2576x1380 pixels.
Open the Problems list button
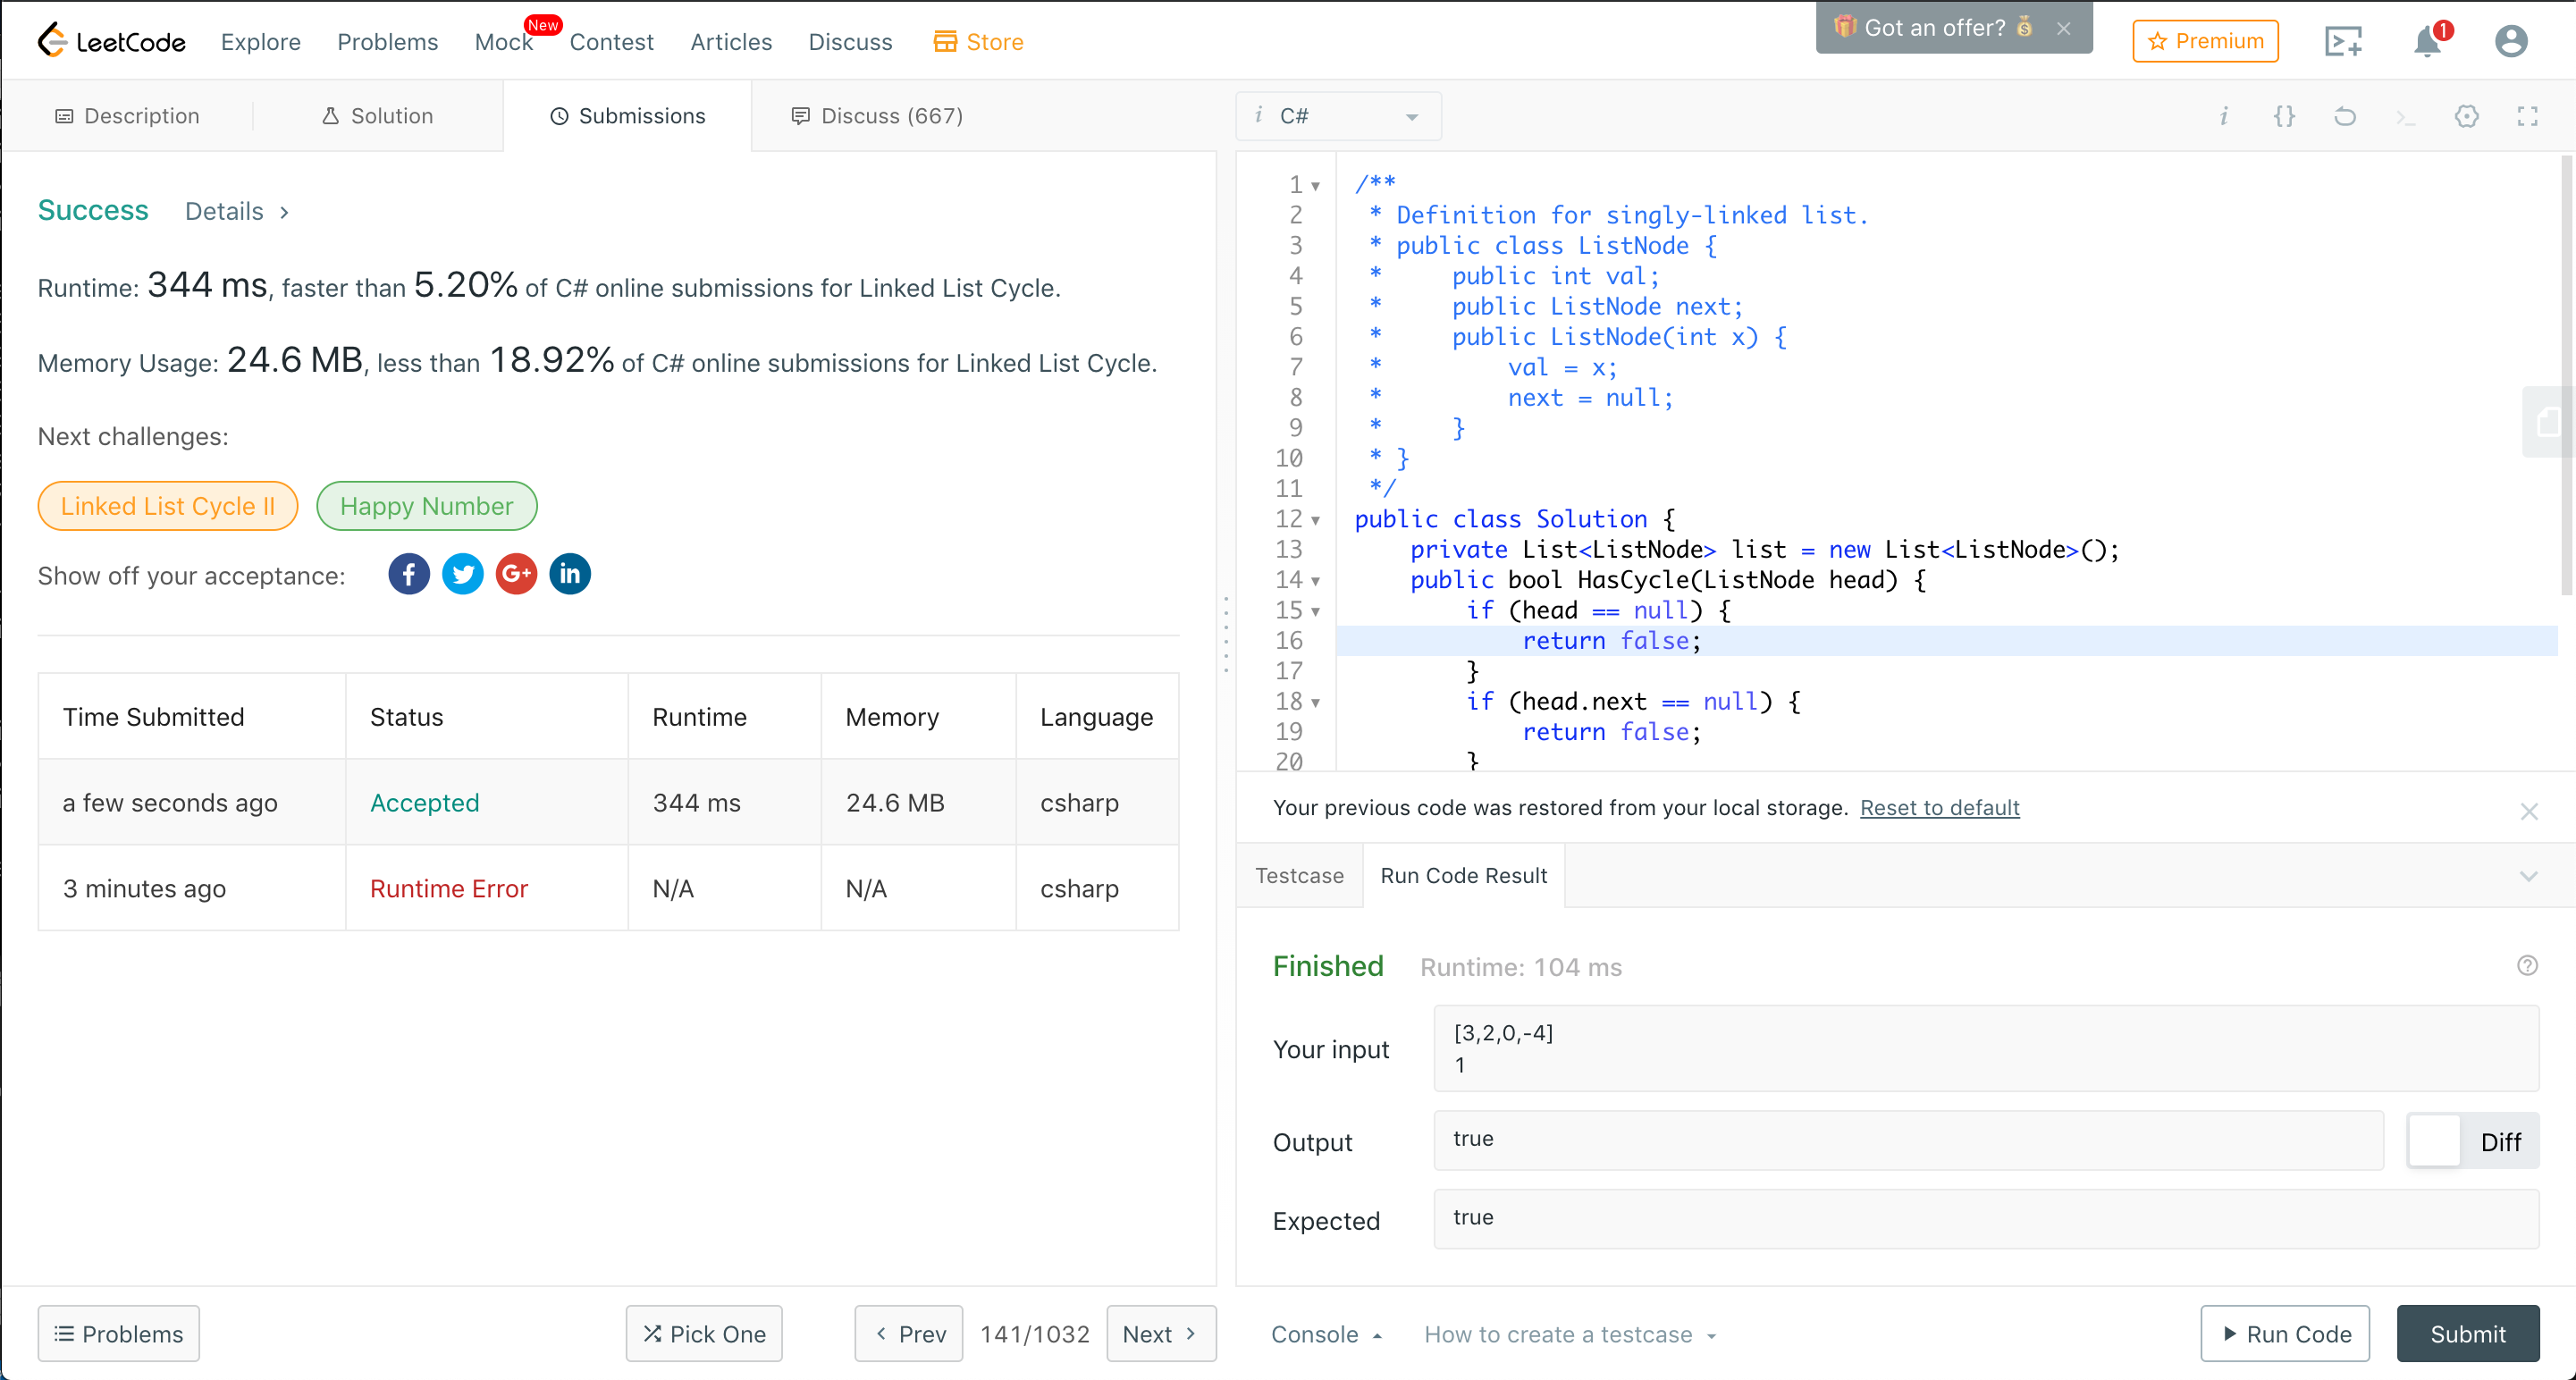(x=118, y=1333)
